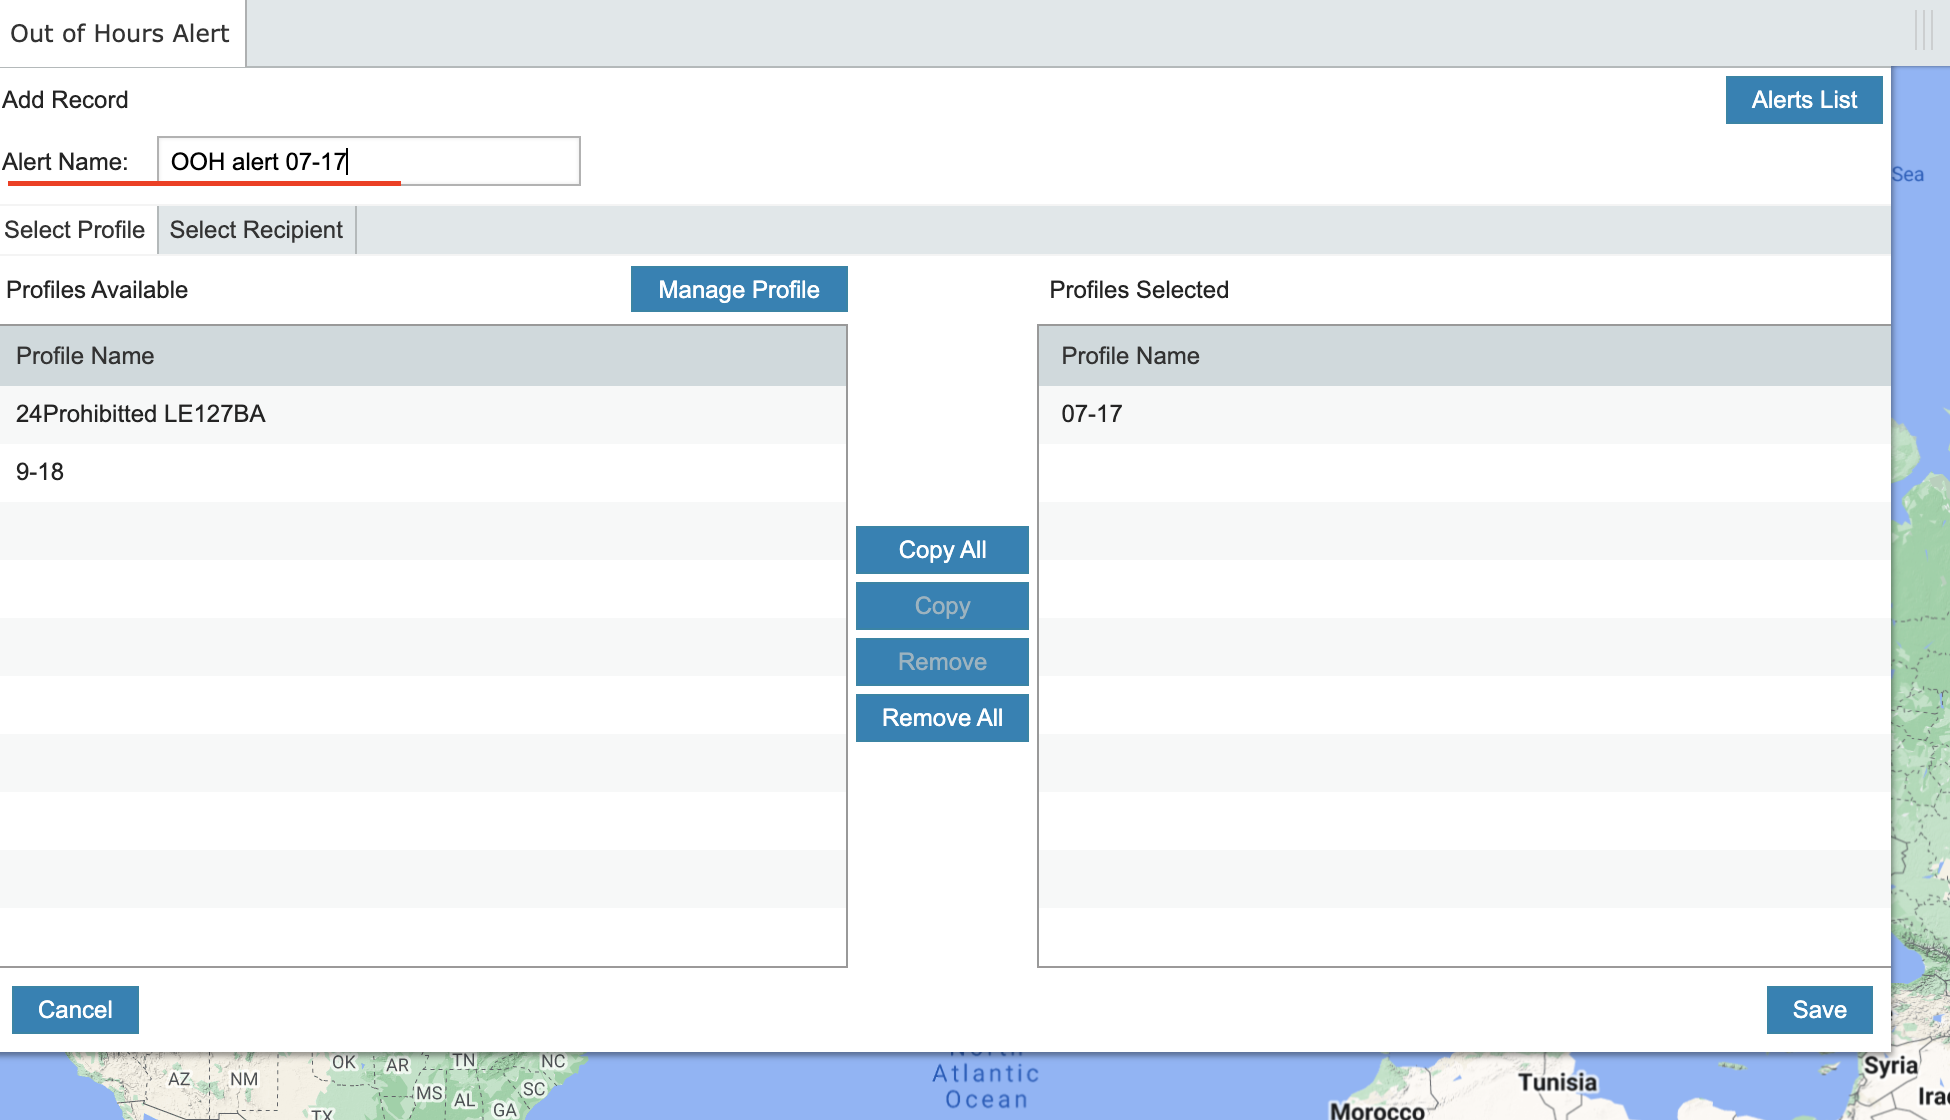Select the 07-17 profile in selected list

pyautogui.click(x=1092, y=414)
